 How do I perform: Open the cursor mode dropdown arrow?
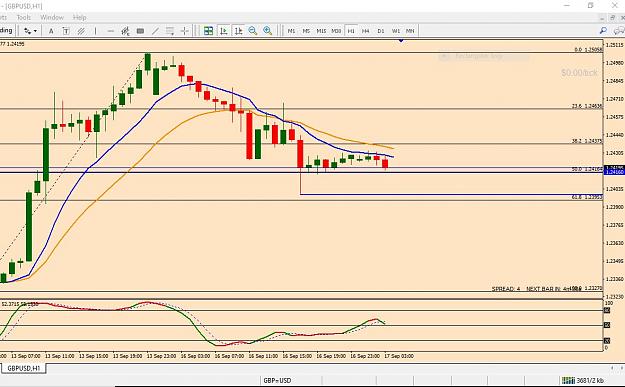(35, 31)
